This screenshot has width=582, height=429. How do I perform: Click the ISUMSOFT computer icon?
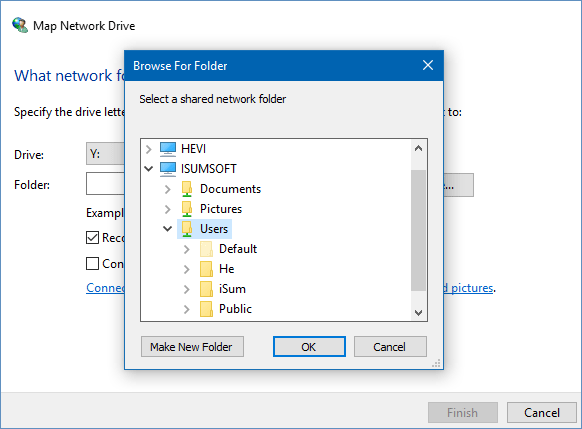[x=168, y=169]
